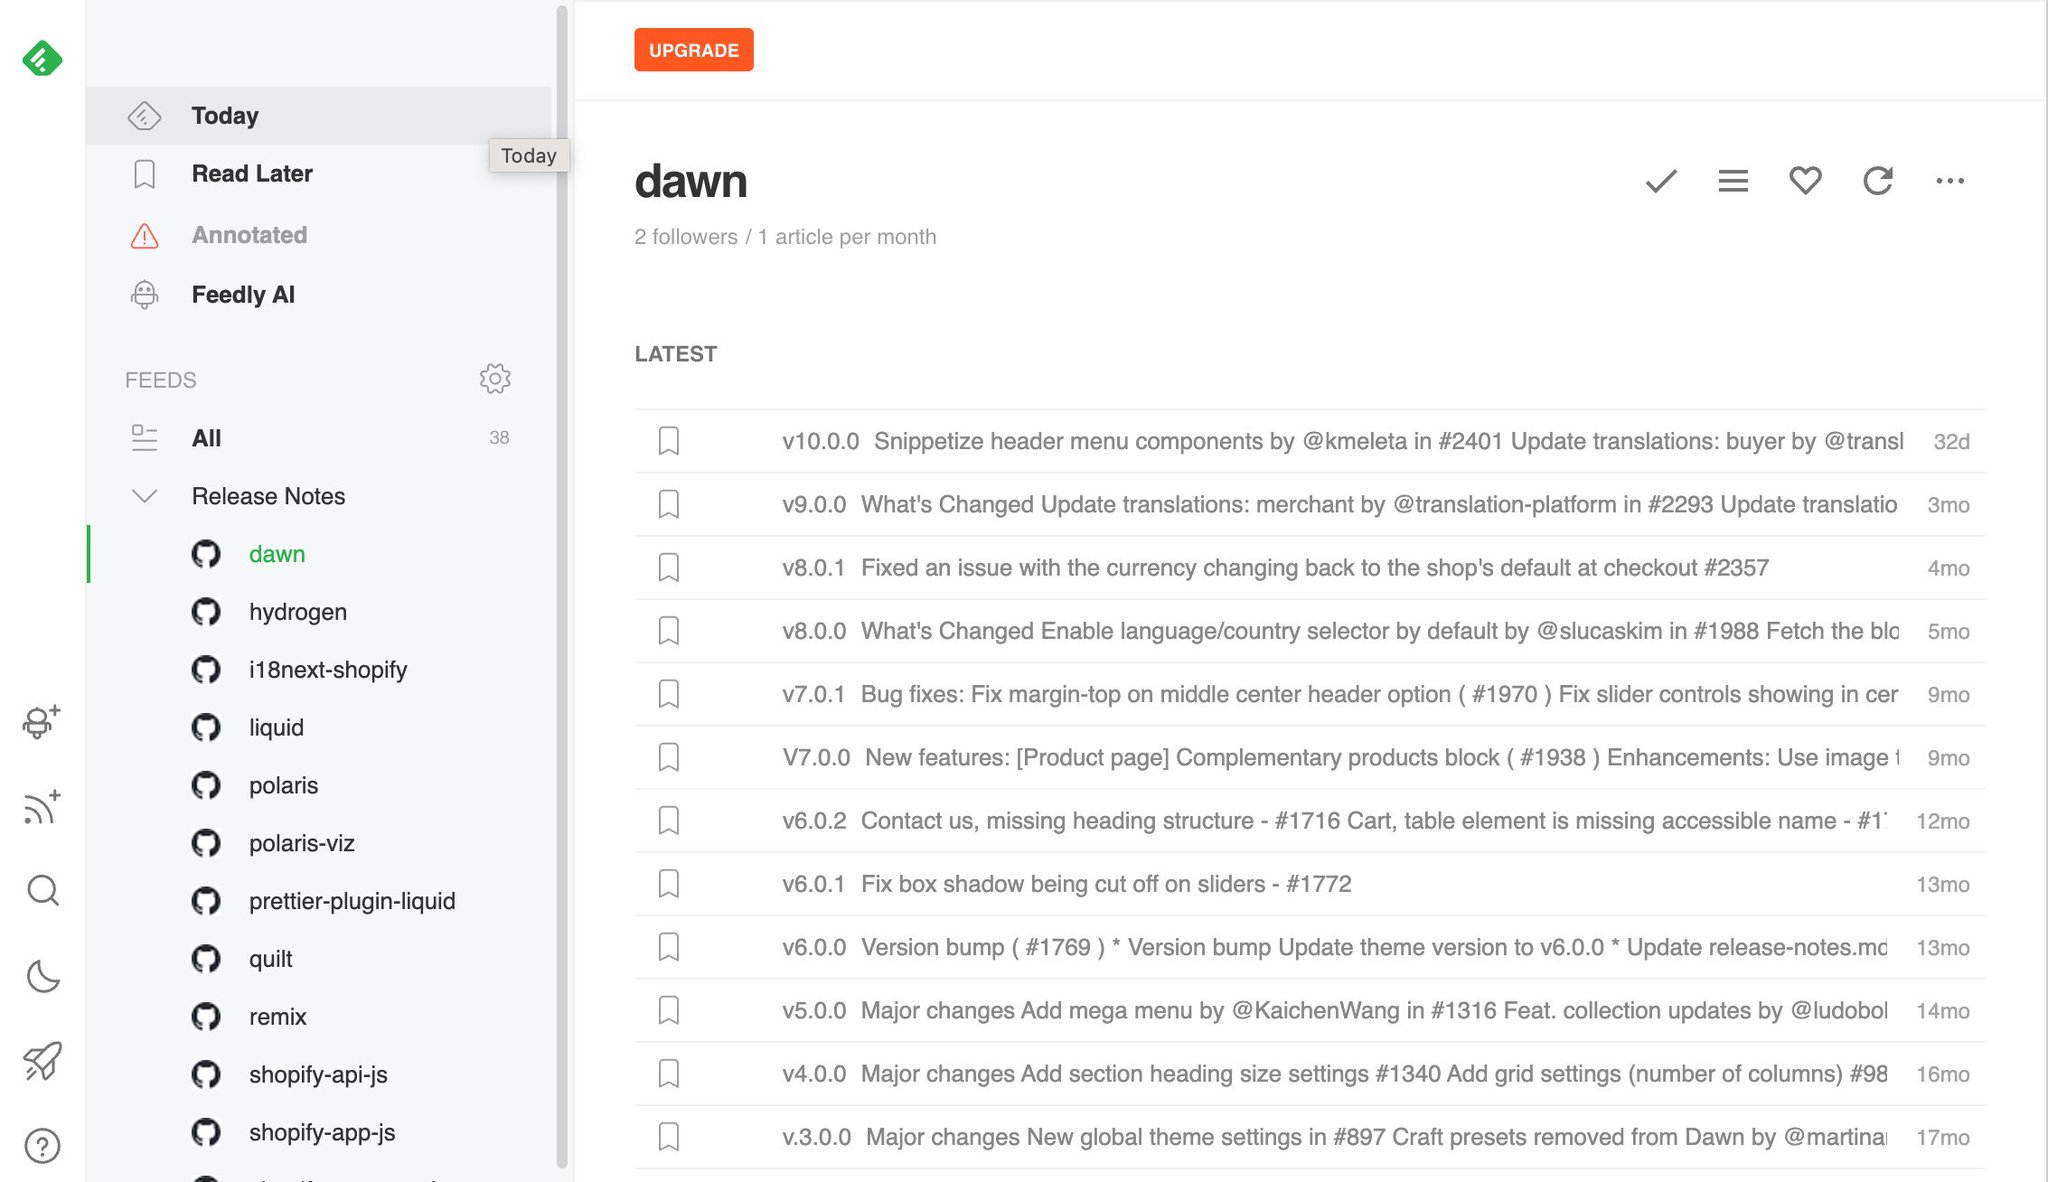Go to Feedly AI in sidebar
Screen dimensions: 2048x1182
point(243,295)
